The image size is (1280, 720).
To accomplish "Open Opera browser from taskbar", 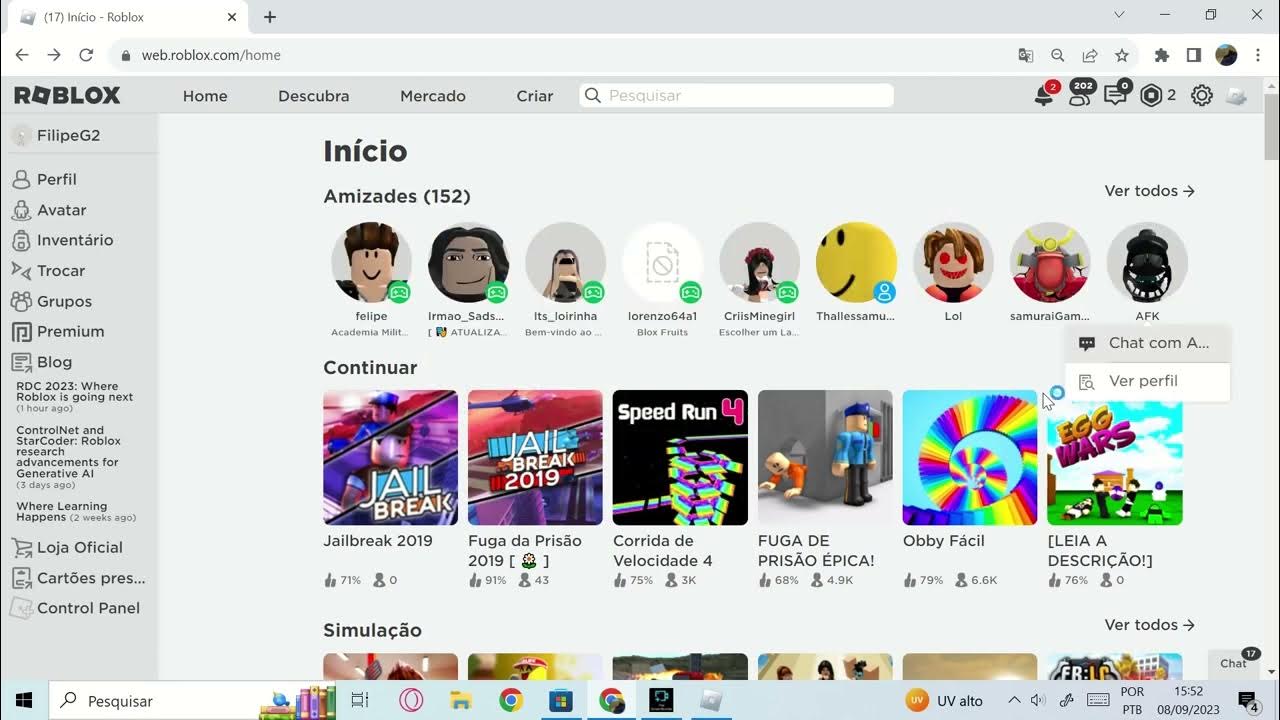I will point(410,701).
